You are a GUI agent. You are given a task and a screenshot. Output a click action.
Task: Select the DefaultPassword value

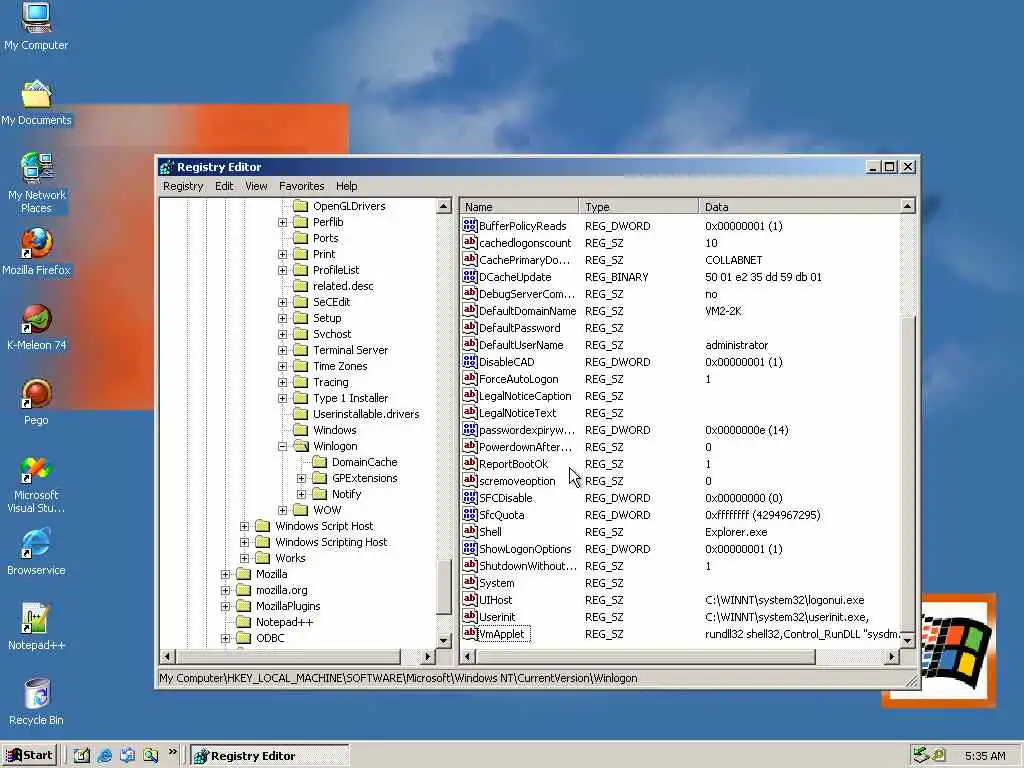pyautogui.click(x=519, y=328)
